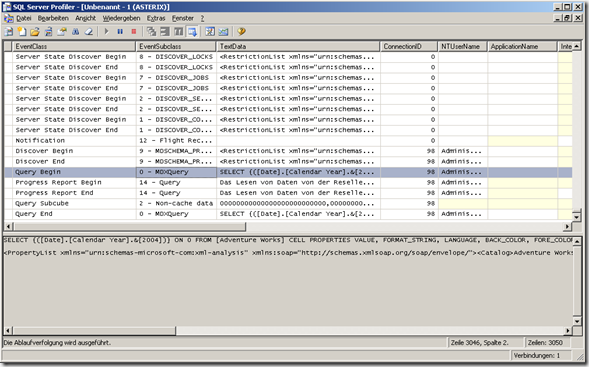589x367 pixels.
Task: Click the details pane horizontal scrollbar thumb
Action: (94, 331)
